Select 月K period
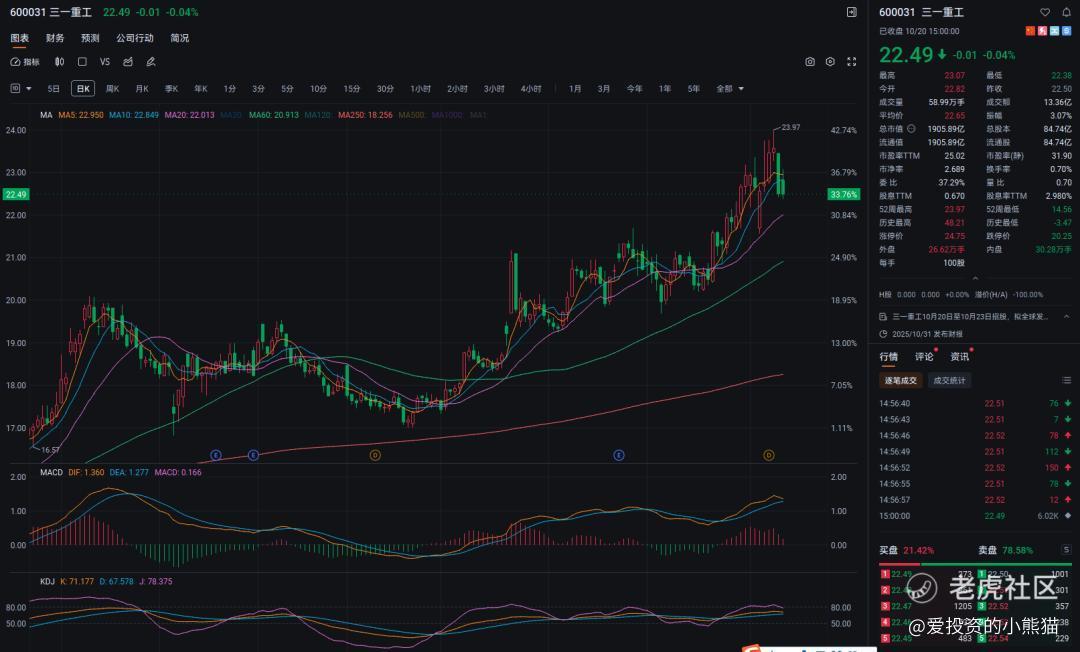1080x652 pixels. point(142,89)
